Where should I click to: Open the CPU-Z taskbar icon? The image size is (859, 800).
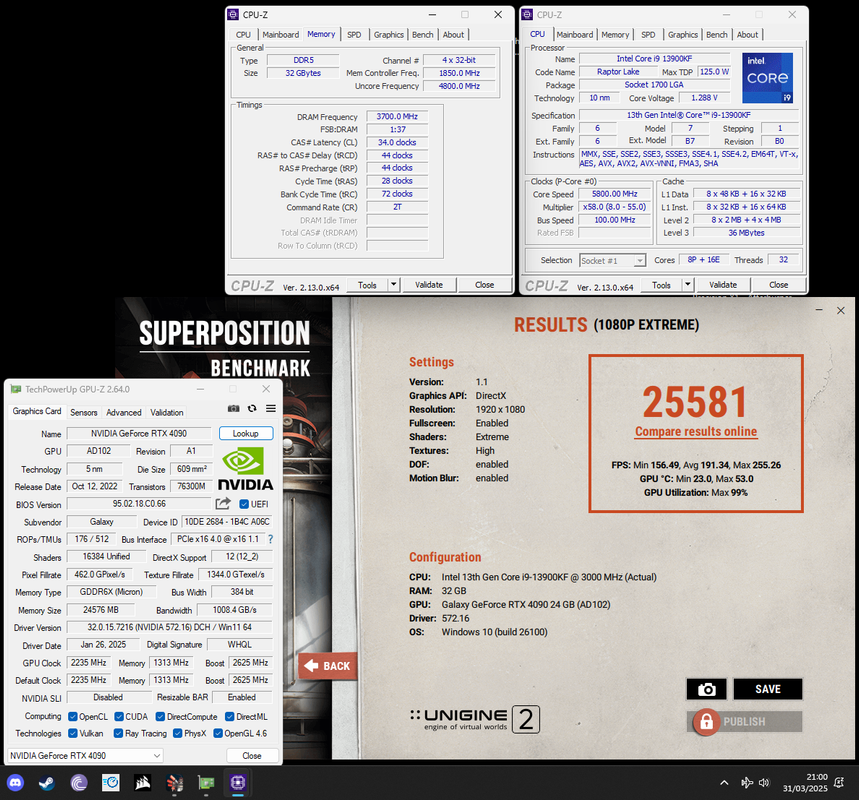238,783
